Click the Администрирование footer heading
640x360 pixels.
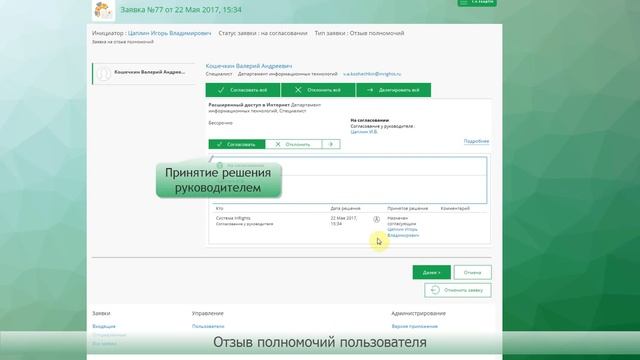pos(418,313)
